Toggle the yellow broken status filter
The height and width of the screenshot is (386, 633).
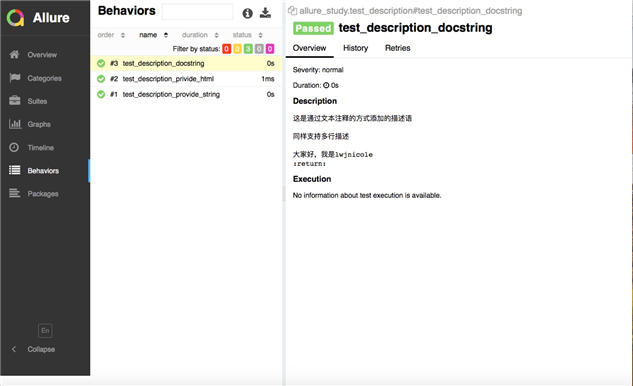(x=237, y=49)
